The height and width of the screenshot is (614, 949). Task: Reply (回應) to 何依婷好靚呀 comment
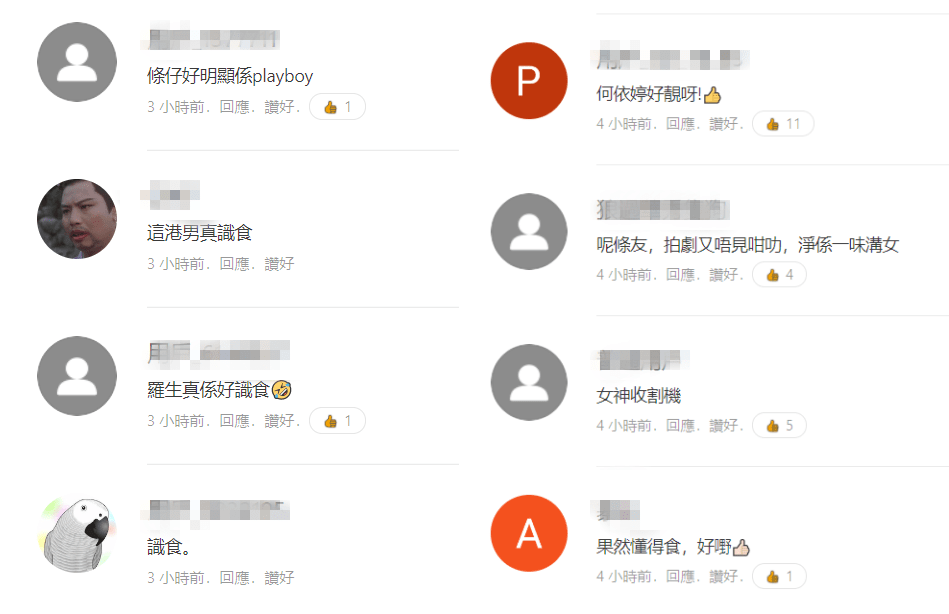tap(680, 124)
